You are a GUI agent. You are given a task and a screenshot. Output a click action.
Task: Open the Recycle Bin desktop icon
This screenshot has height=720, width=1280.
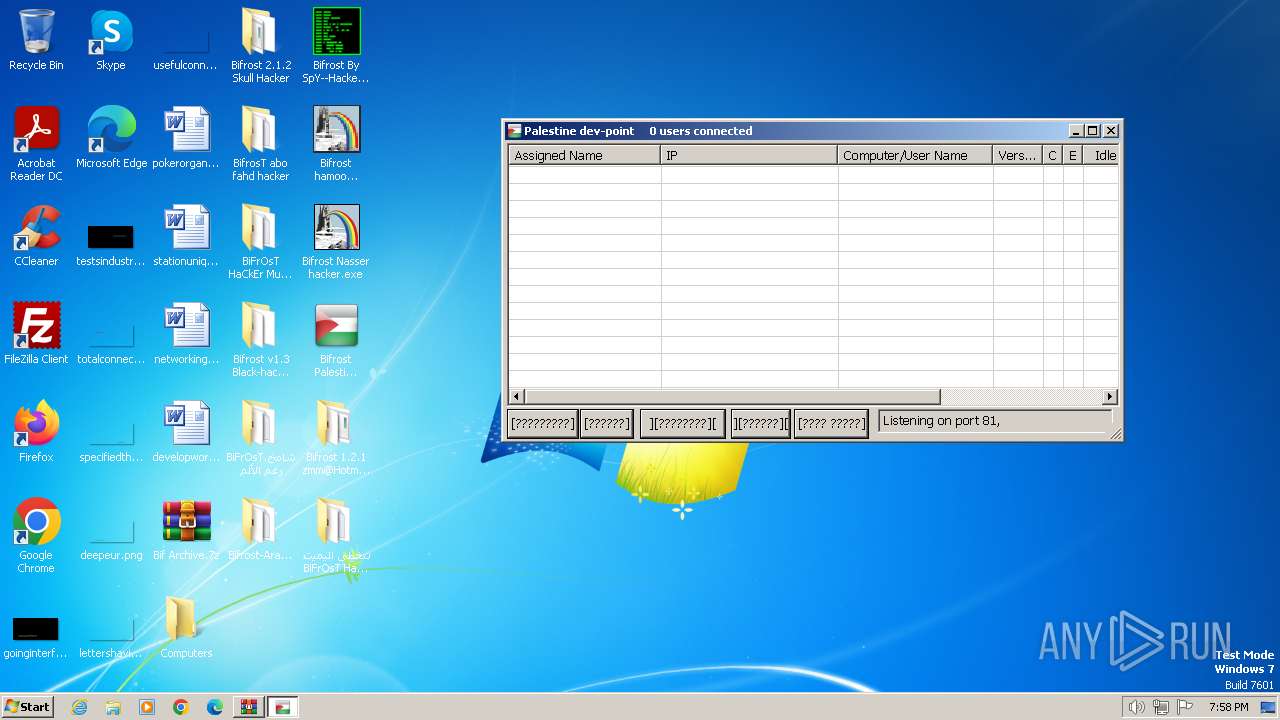point(36,40)
